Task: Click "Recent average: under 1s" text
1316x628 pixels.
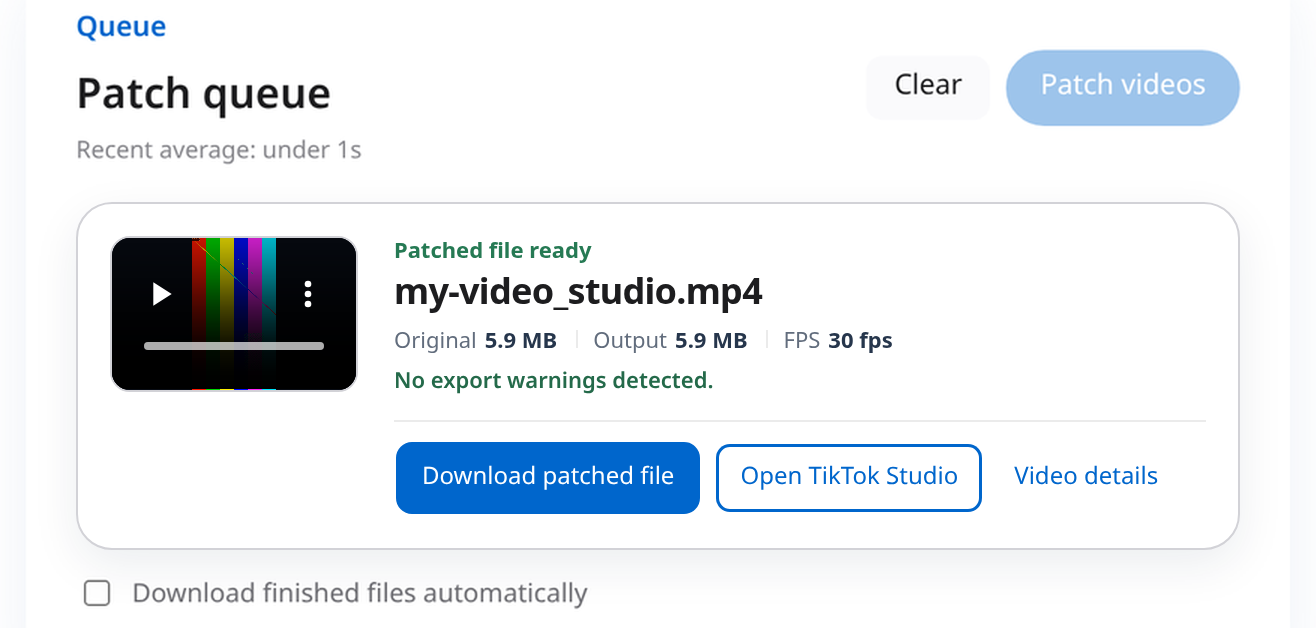Action: point(219,151)
